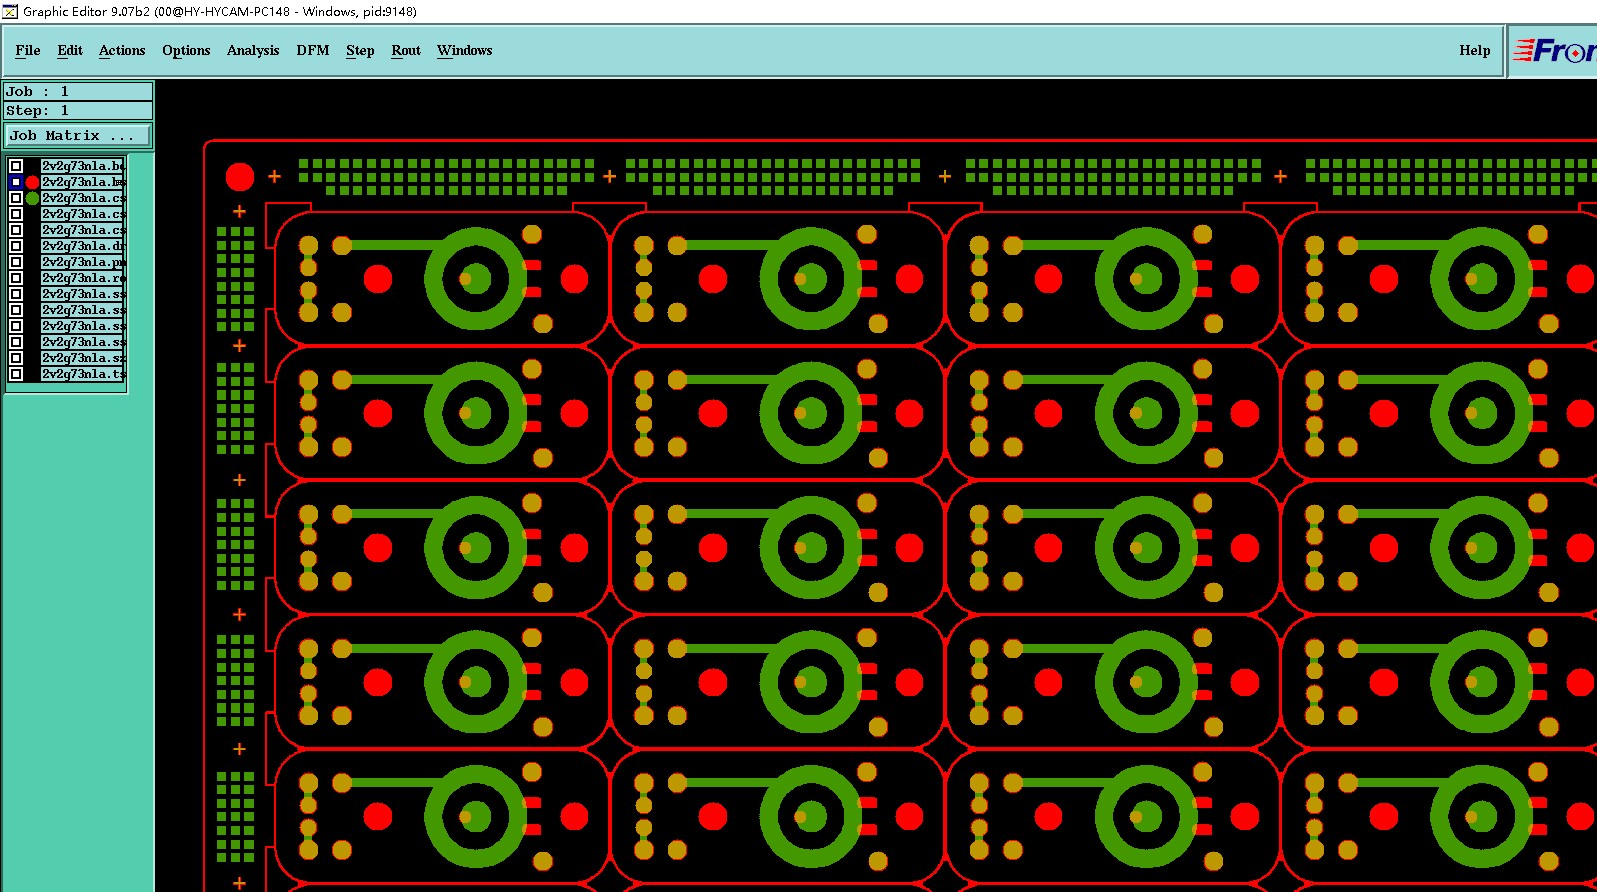1597x892 pixels.
Task: Toggle checkbox of the 2v2g73nla.ts layer
Action: [x=16, y=374]
